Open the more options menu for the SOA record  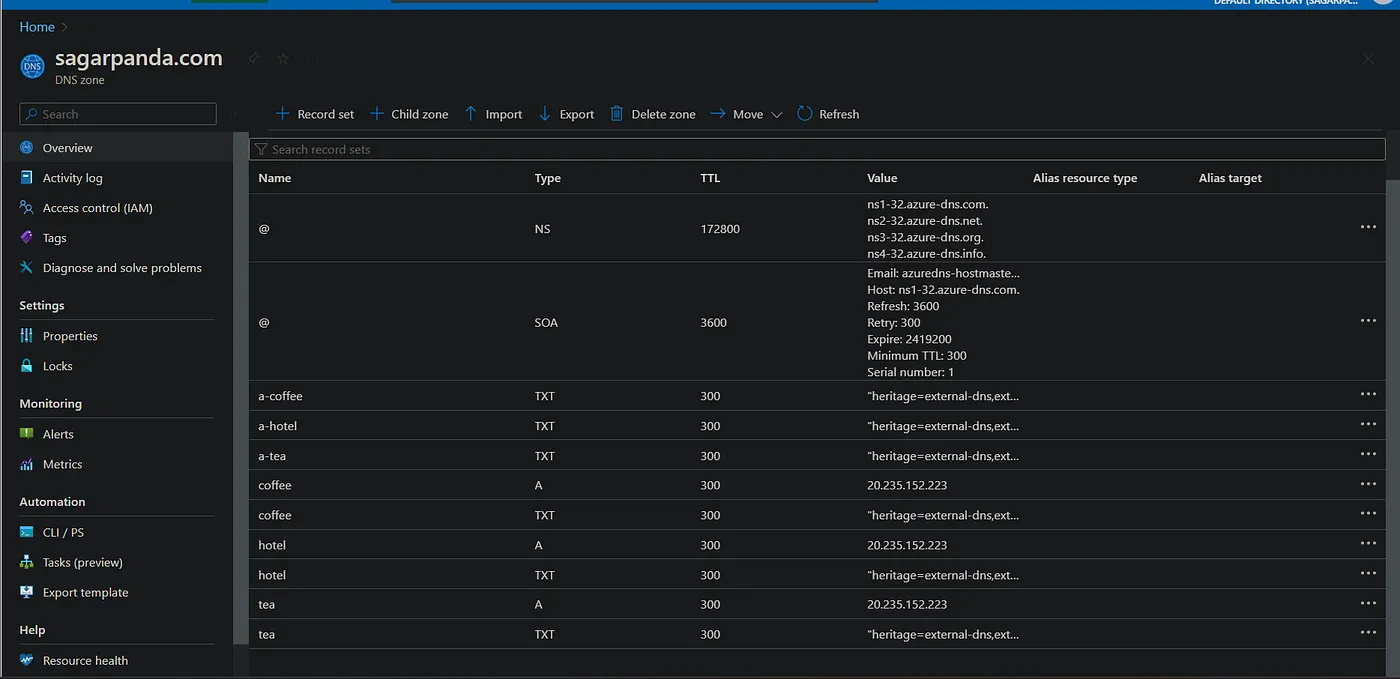1368,321
